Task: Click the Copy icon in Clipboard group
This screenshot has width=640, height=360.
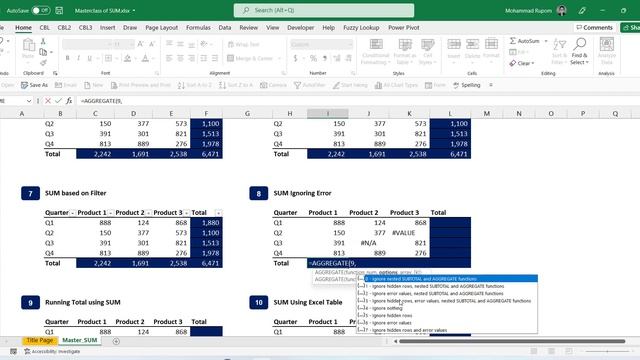Action: [43, 52]
